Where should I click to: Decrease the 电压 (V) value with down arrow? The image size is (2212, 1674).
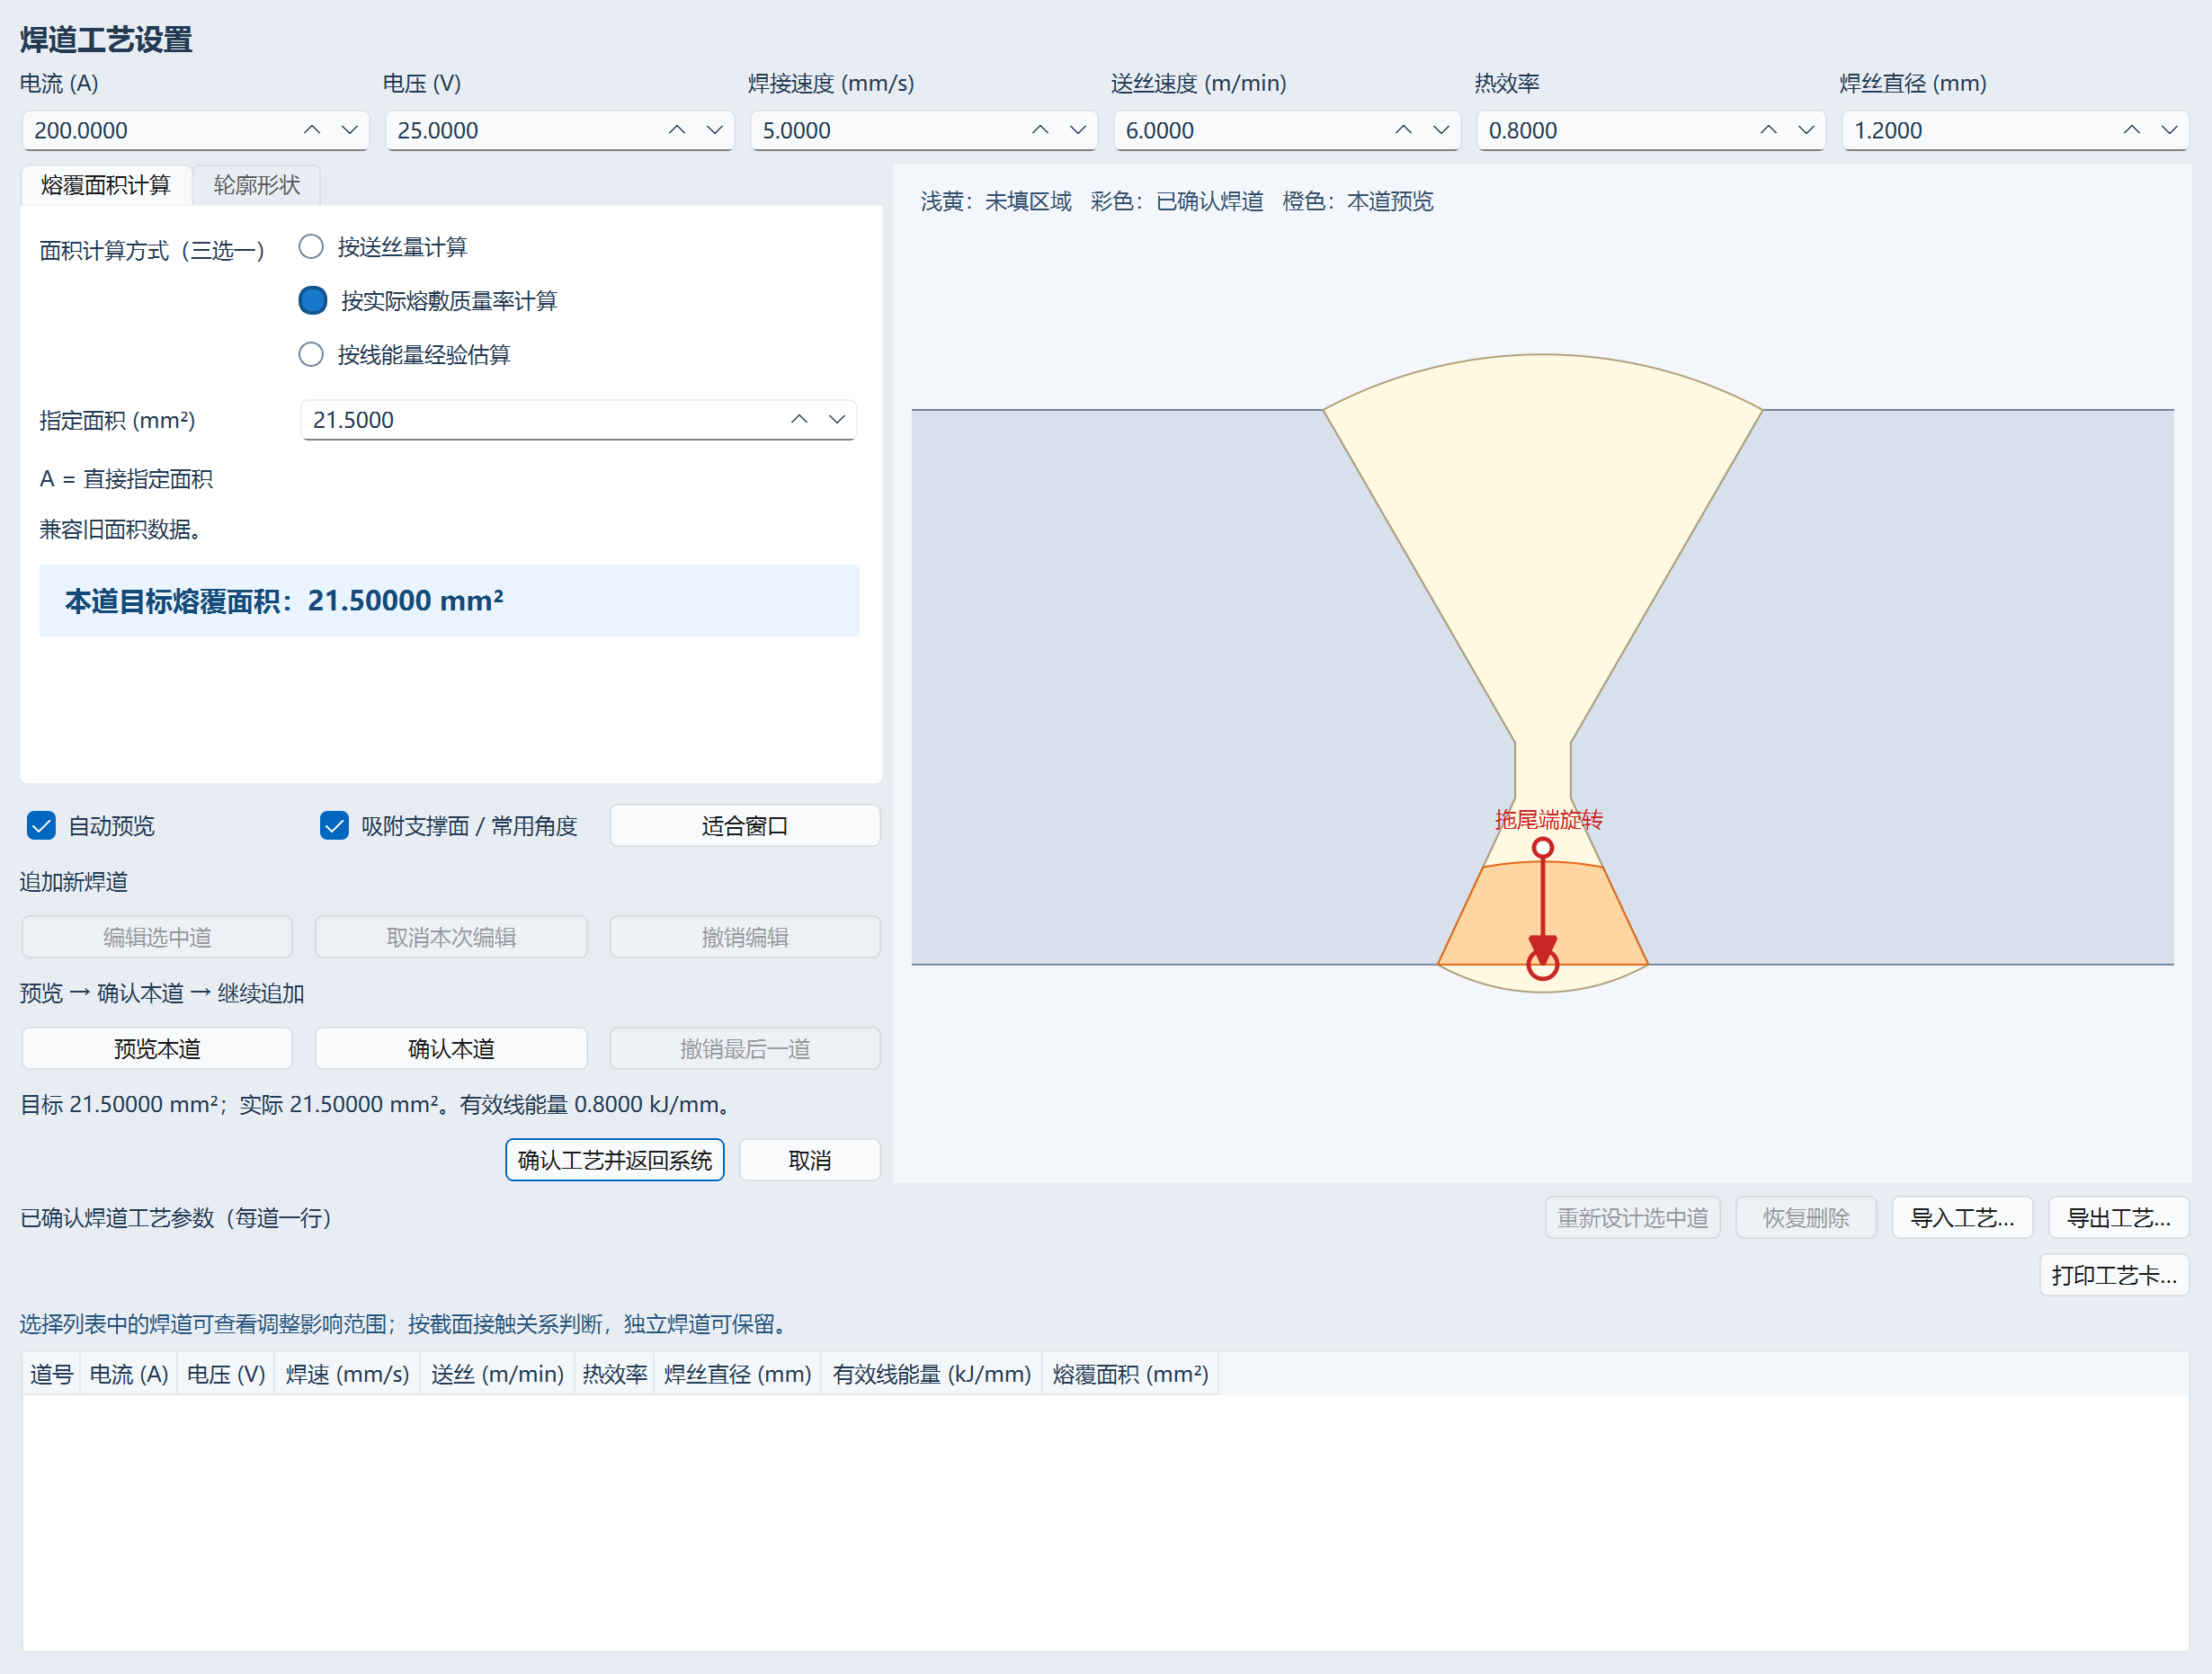coord(714,130)
